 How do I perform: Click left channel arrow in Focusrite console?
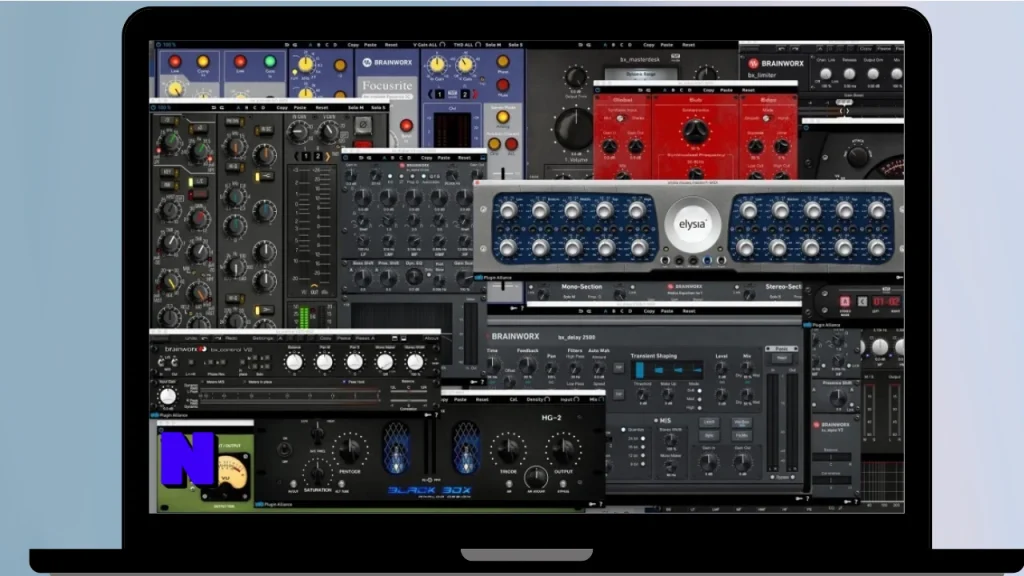click(x=430, y=95)
